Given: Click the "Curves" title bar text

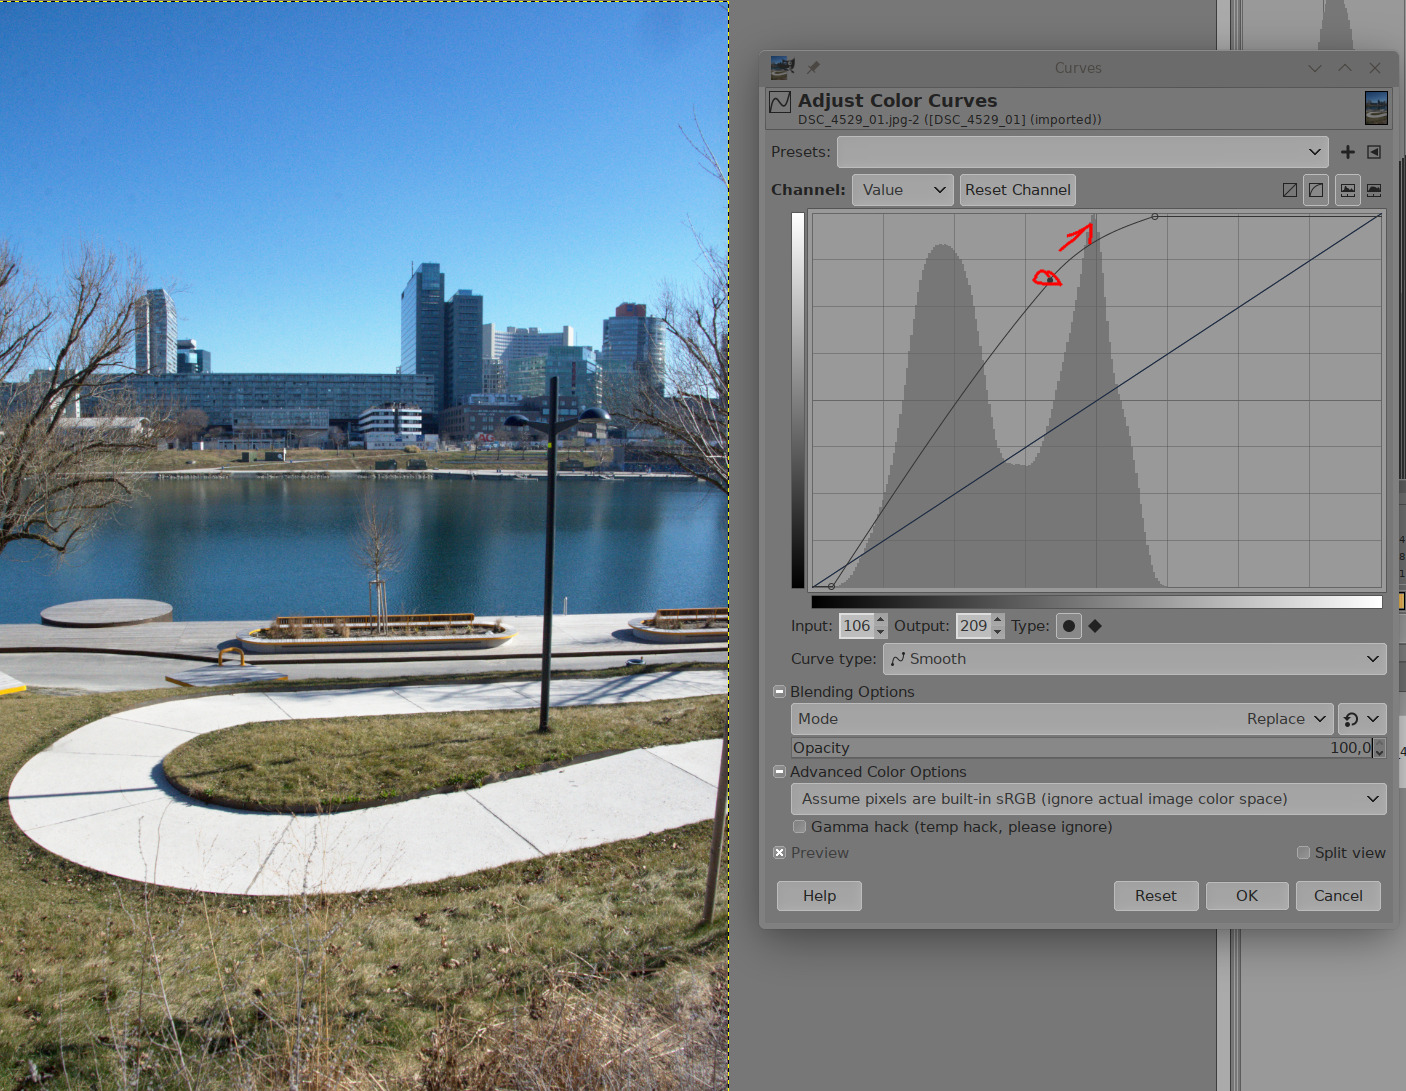Looking at the screenshot, I should point(1078,68).
